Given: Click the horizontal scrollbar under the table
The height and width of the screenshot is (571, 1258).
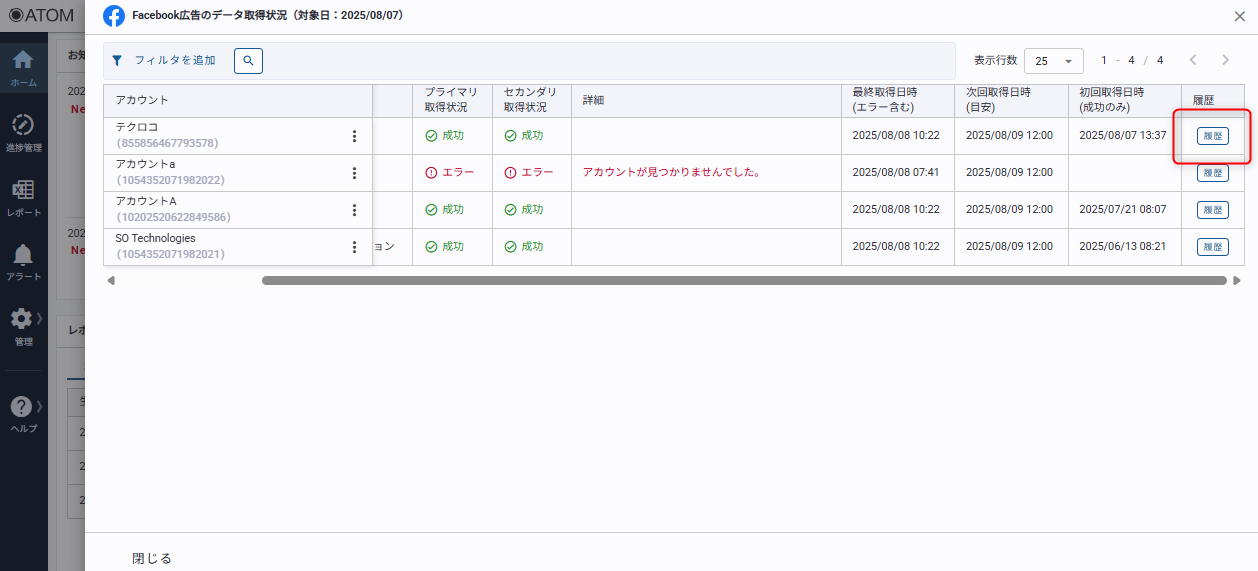Looking at the screenshot, I should point(743,281).
